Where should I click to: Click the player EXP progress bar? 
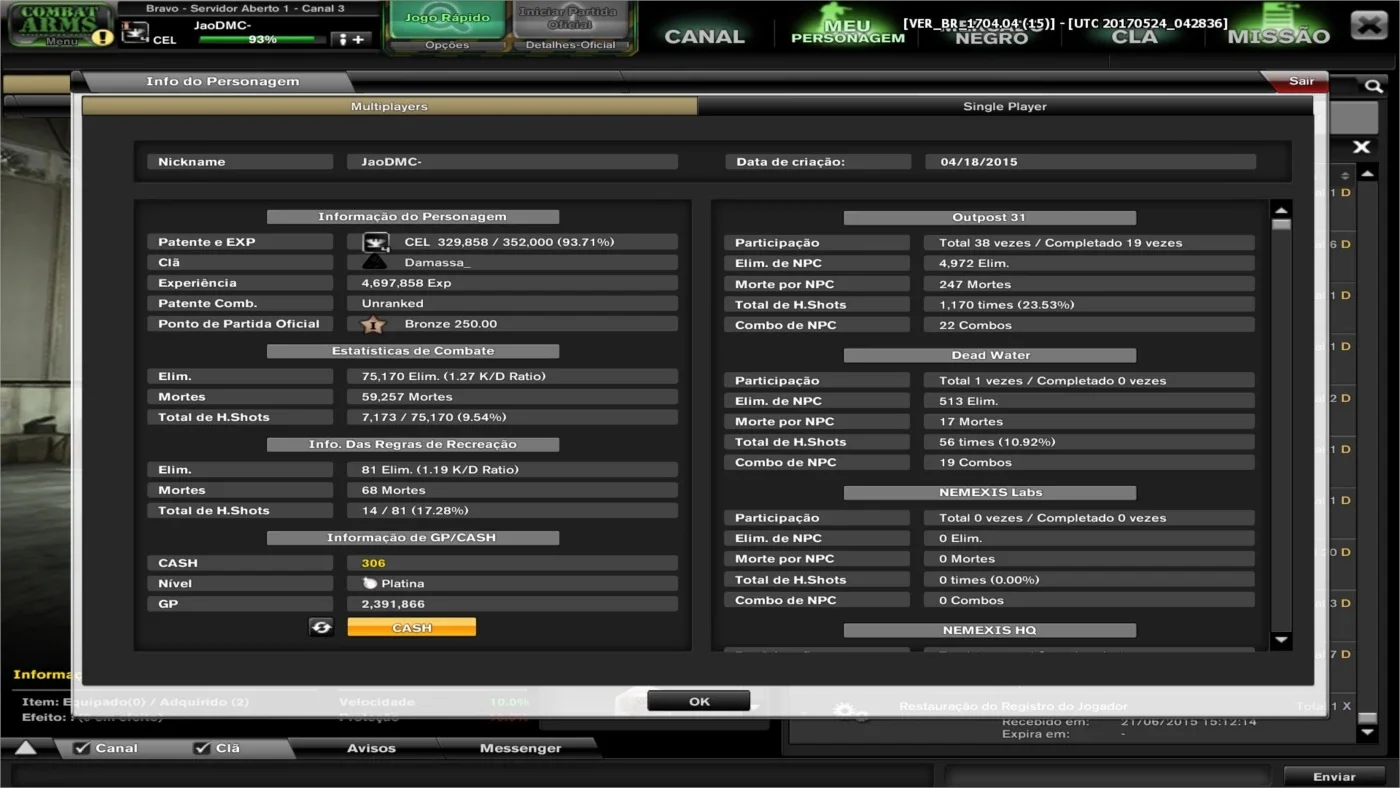pos(262,40)
